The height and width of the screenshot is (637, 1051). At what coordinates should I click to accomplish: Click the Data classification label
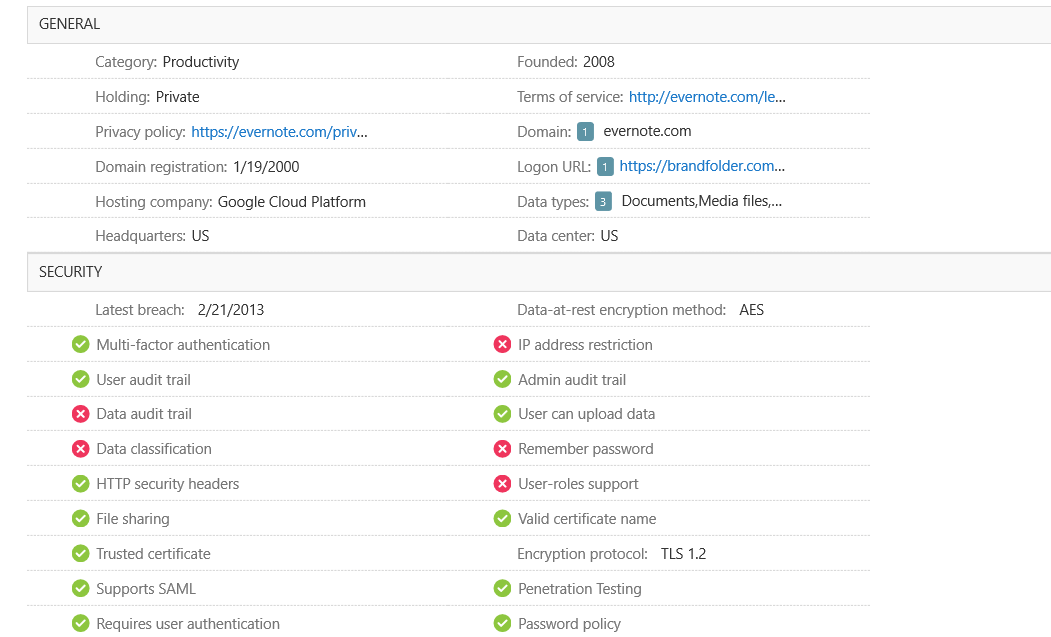[154, 449]
